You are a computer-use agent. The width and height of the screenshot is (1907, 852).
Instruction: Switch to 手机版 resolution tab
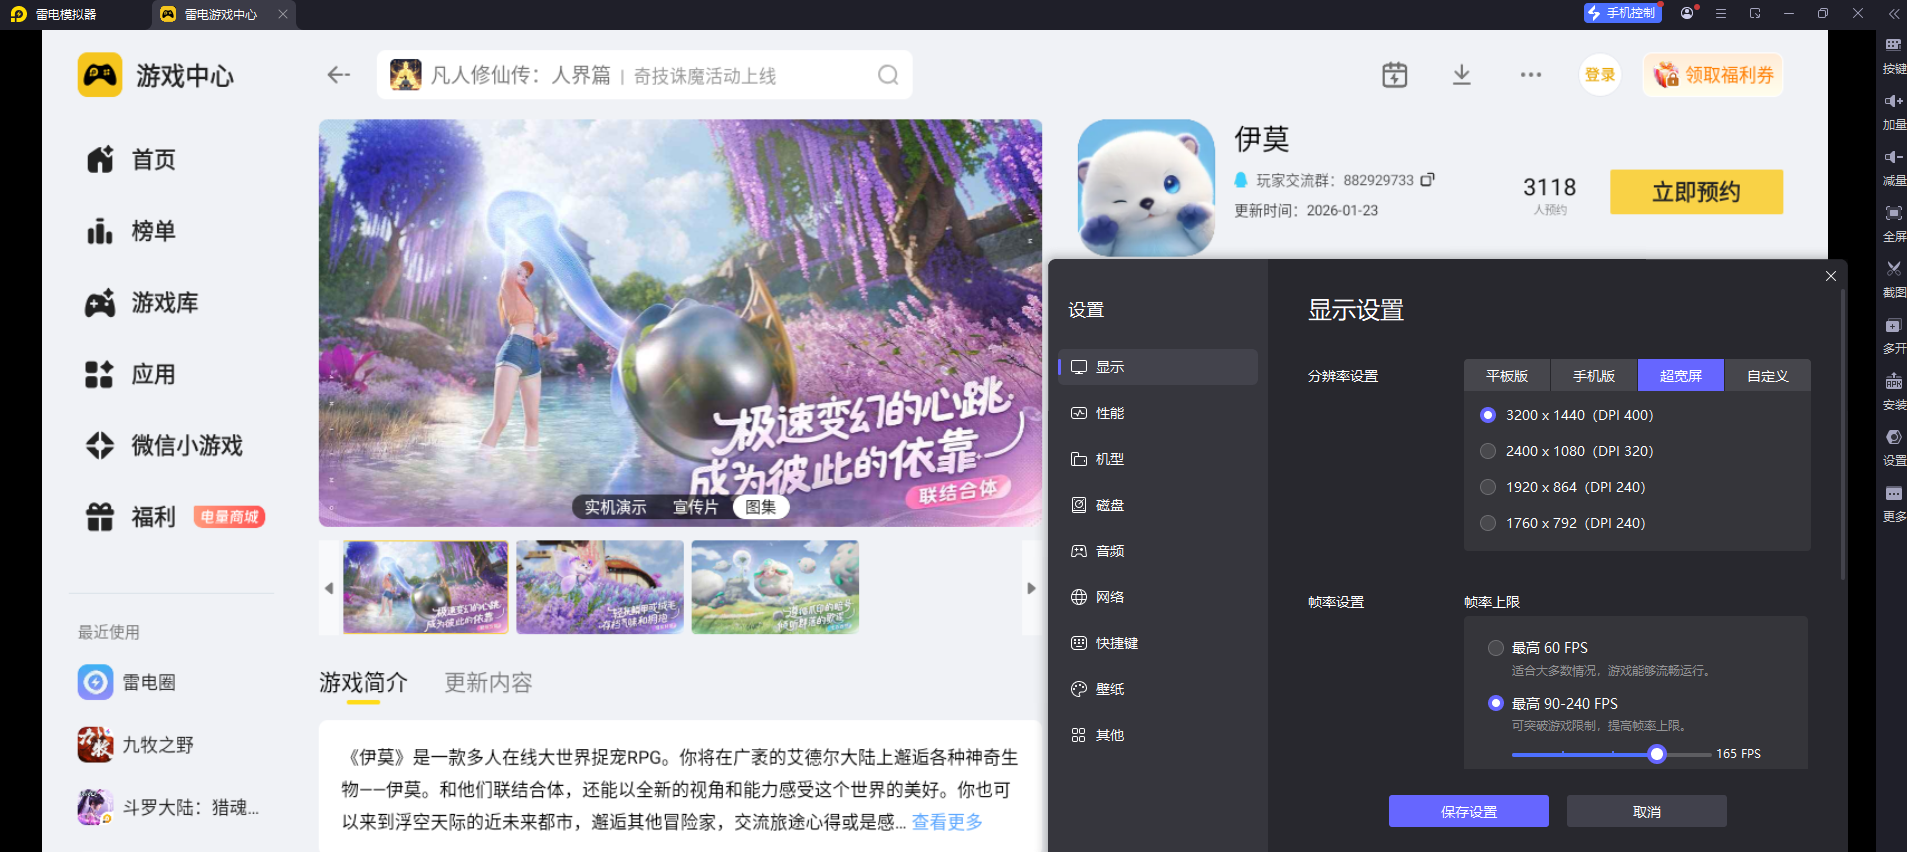[x=1594, y=375]
